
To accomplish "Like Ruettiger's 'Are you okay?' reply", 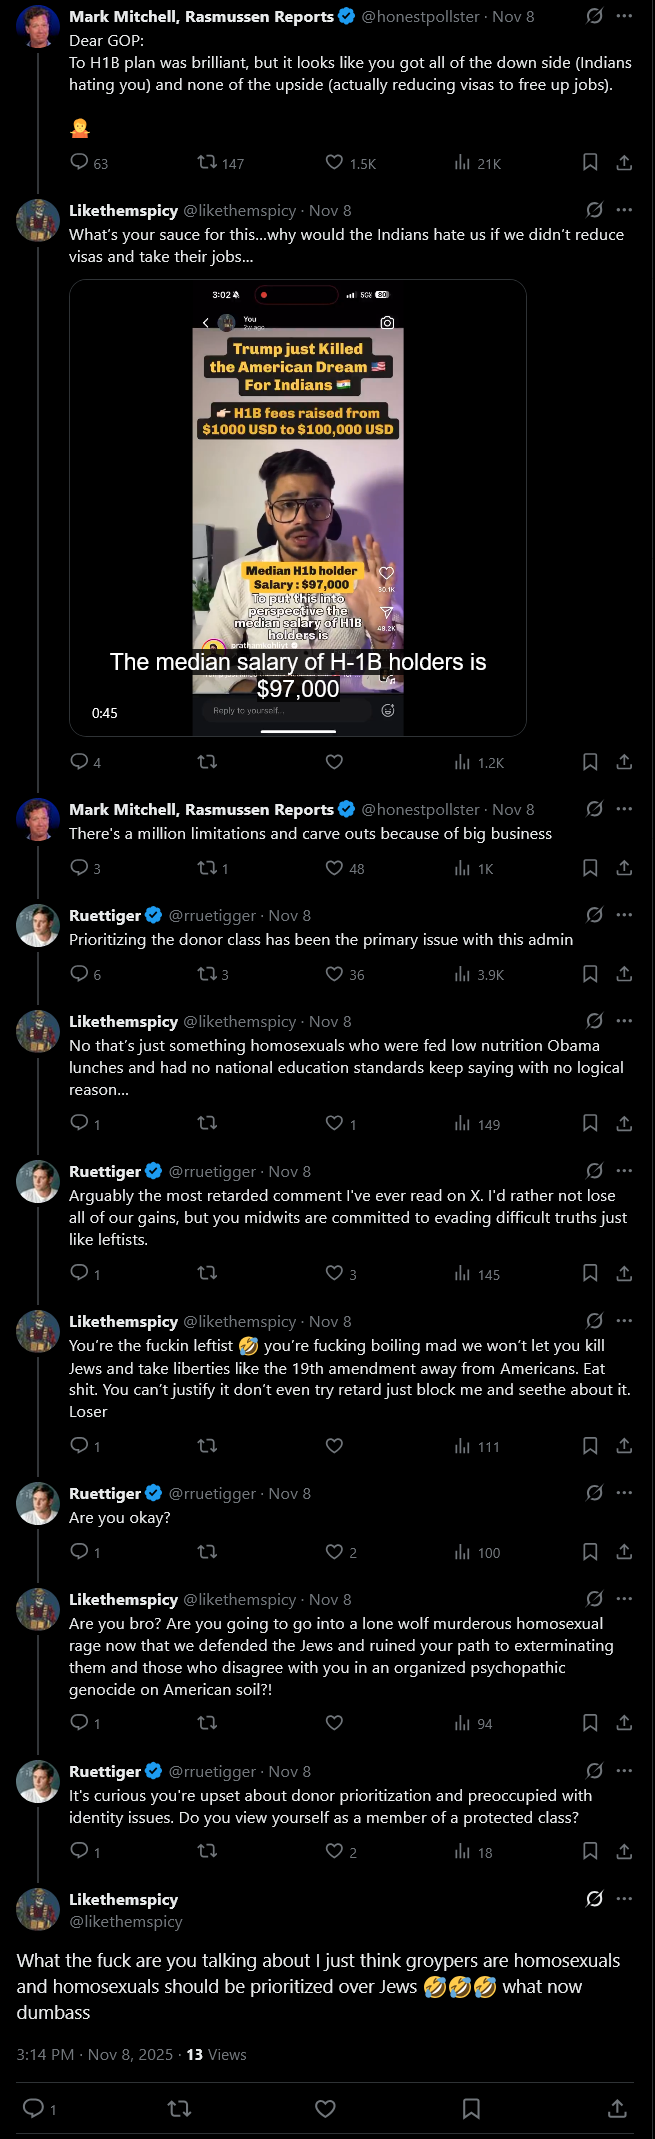I will 341,1552.
